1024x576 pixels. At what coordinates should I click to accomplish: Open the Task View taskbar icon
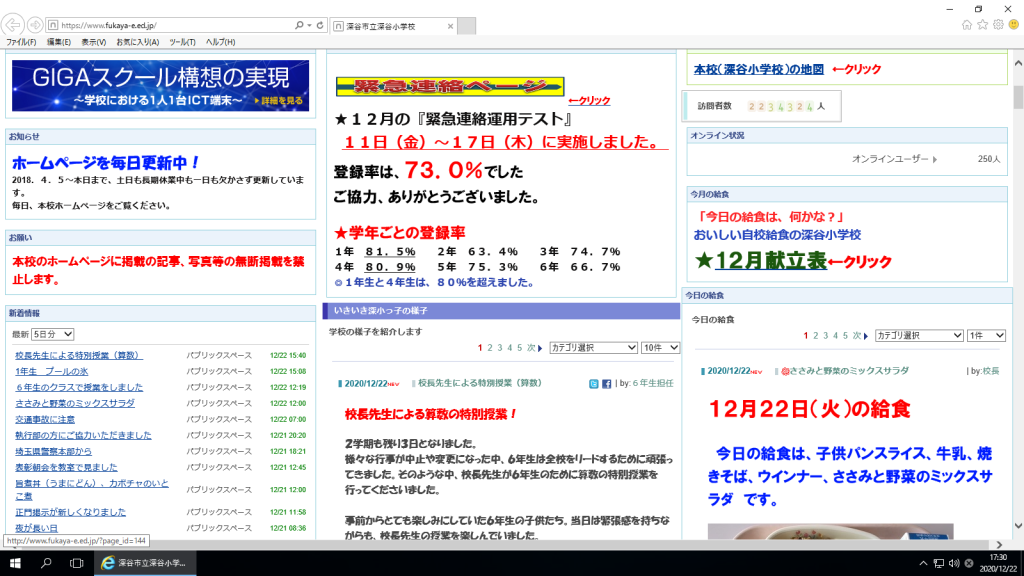click(77, 563)
